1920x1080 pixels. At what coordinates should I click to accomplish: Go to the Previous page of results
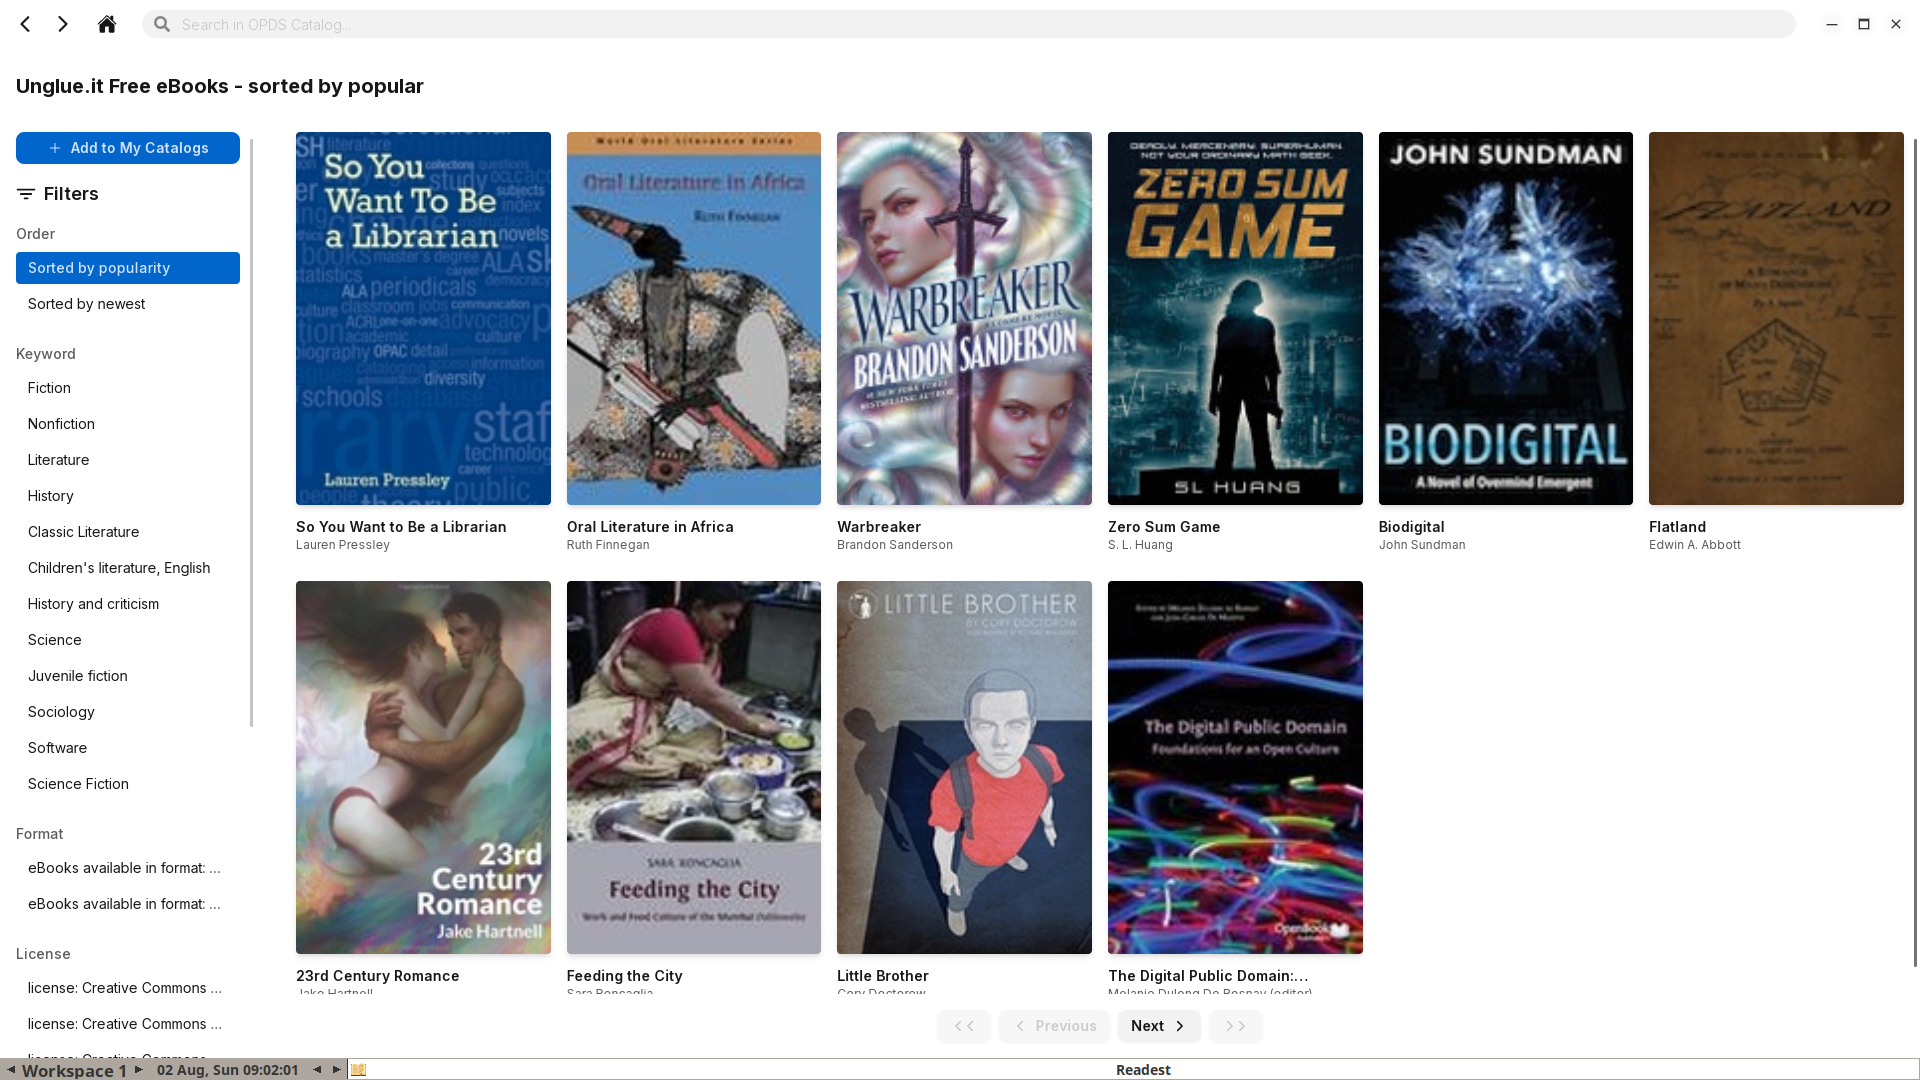tap(1054, 1026)
